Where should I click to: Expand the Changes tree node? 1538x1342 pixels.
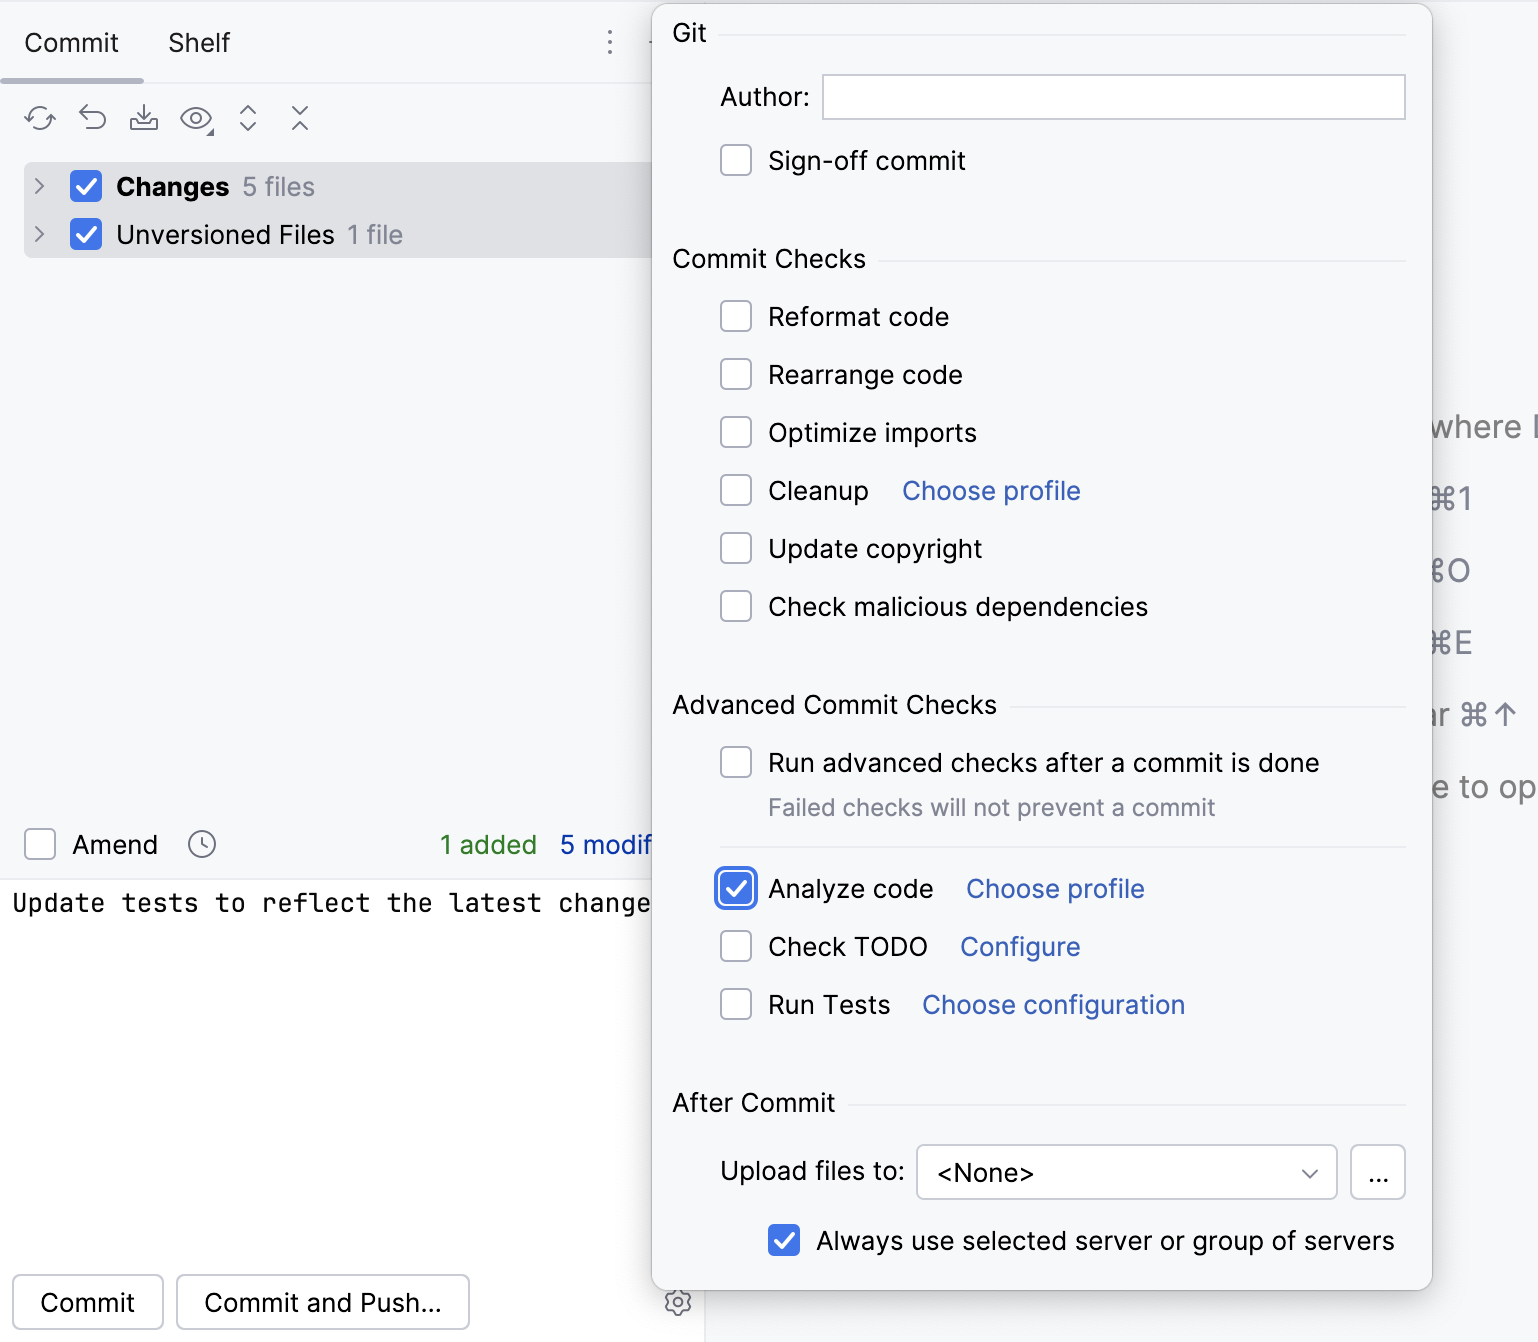point(40,186)
